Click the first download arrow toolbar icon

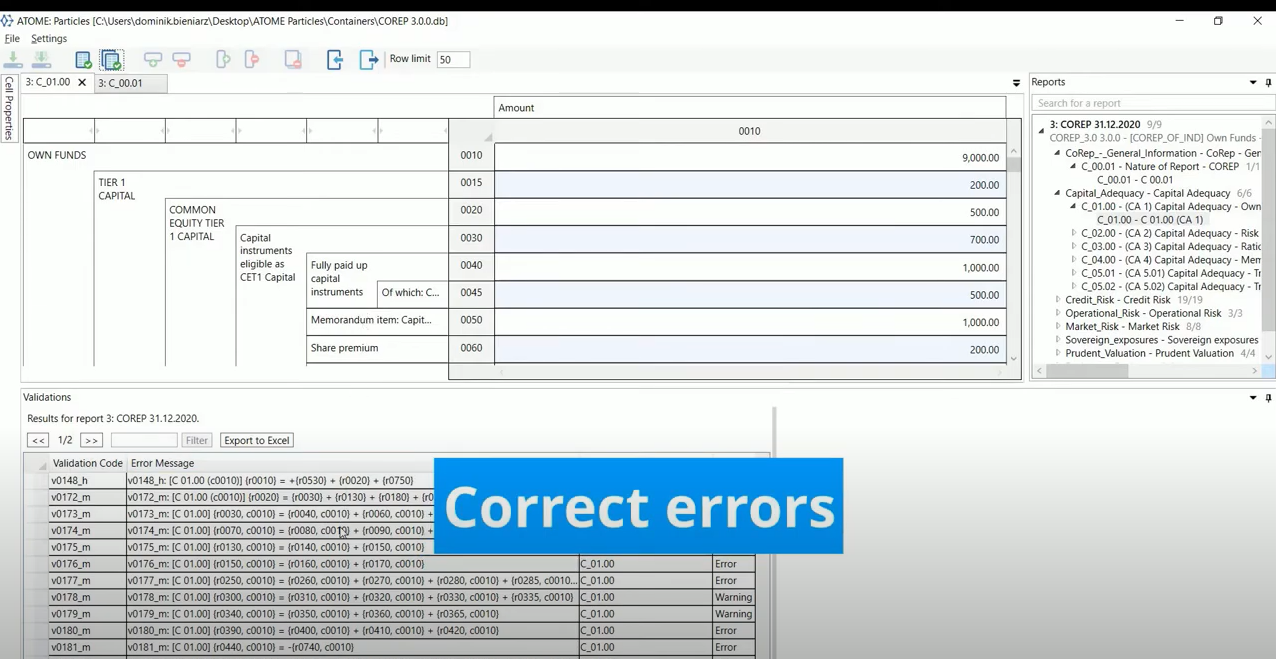click(14, 60)
